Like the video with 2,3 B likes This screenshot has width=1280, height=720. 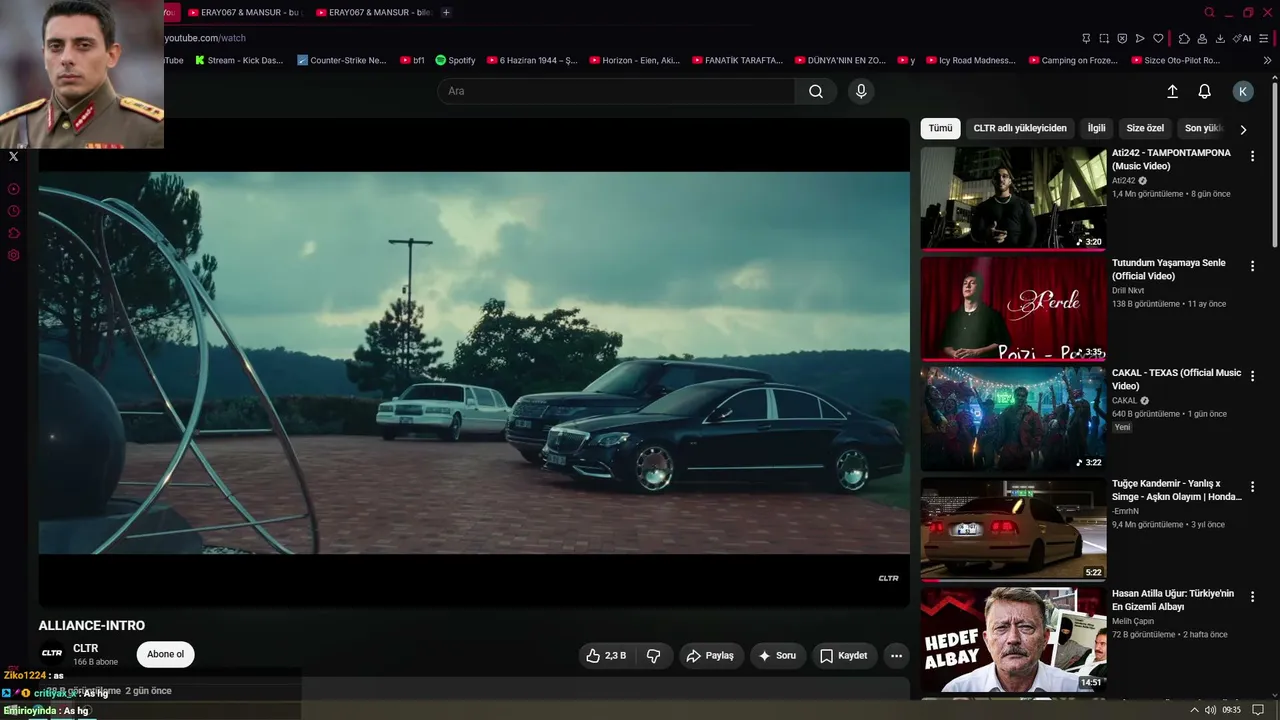click(606, 655)
